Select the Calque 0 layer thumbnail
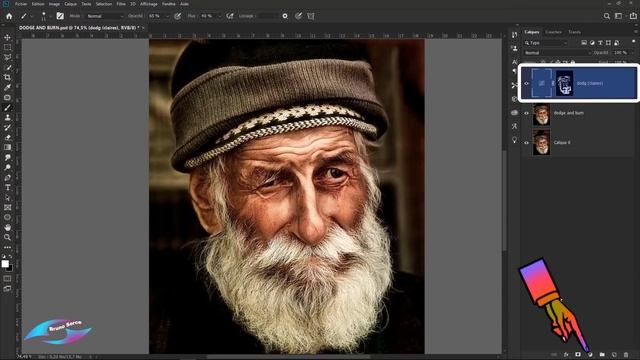The image size is (640, 360). (x=542, y=142)
